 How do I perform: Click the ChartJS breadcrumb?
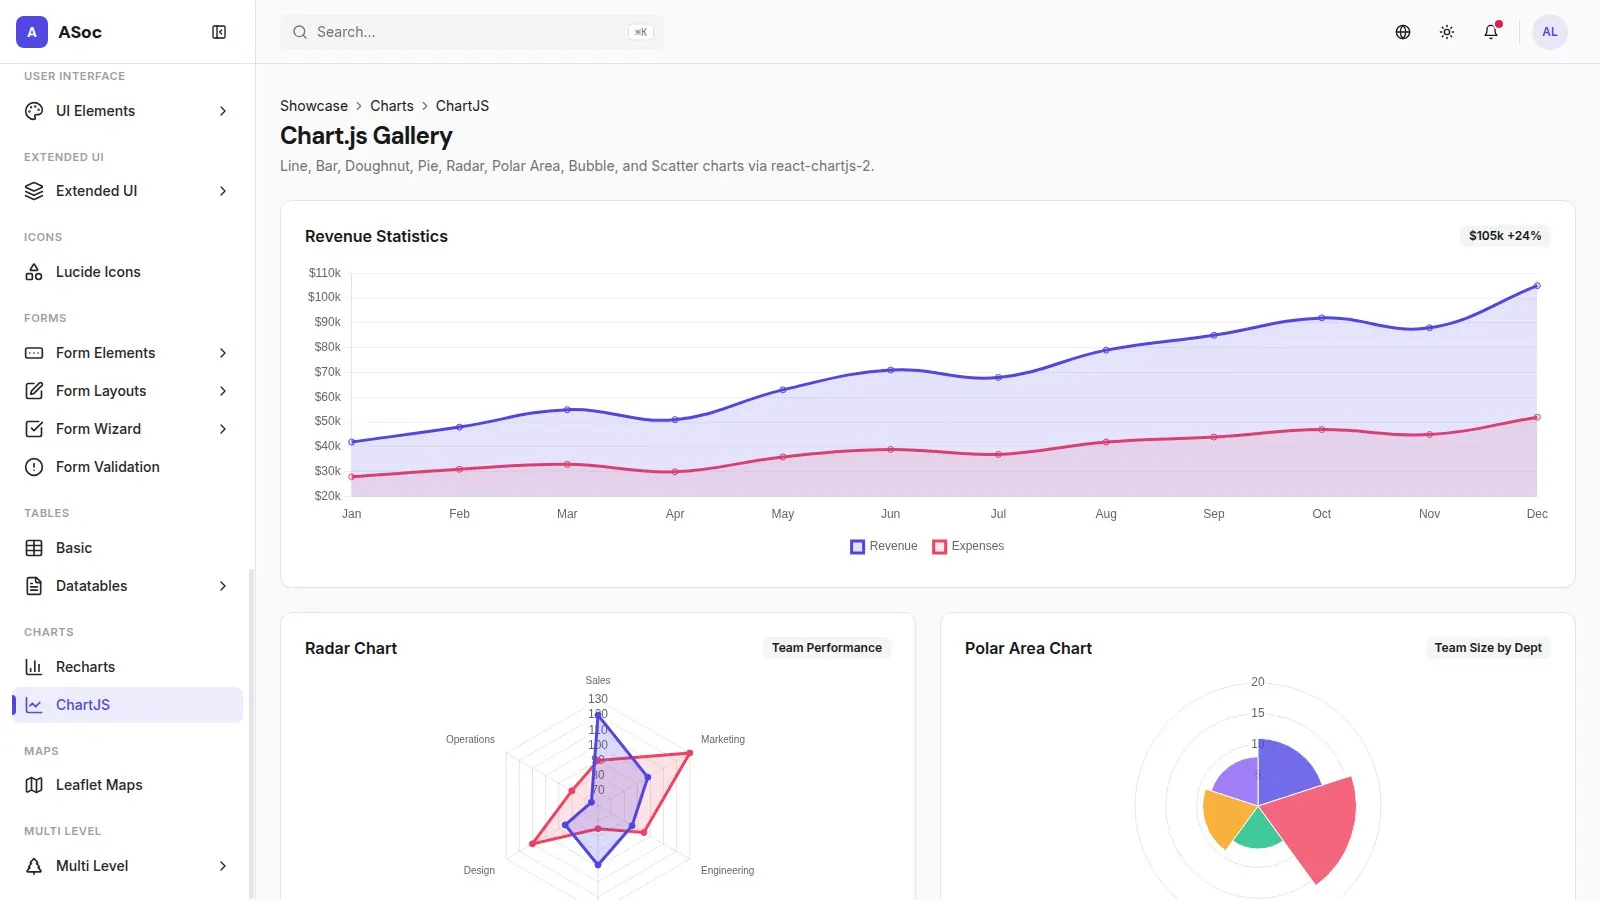tap(462, 106)
